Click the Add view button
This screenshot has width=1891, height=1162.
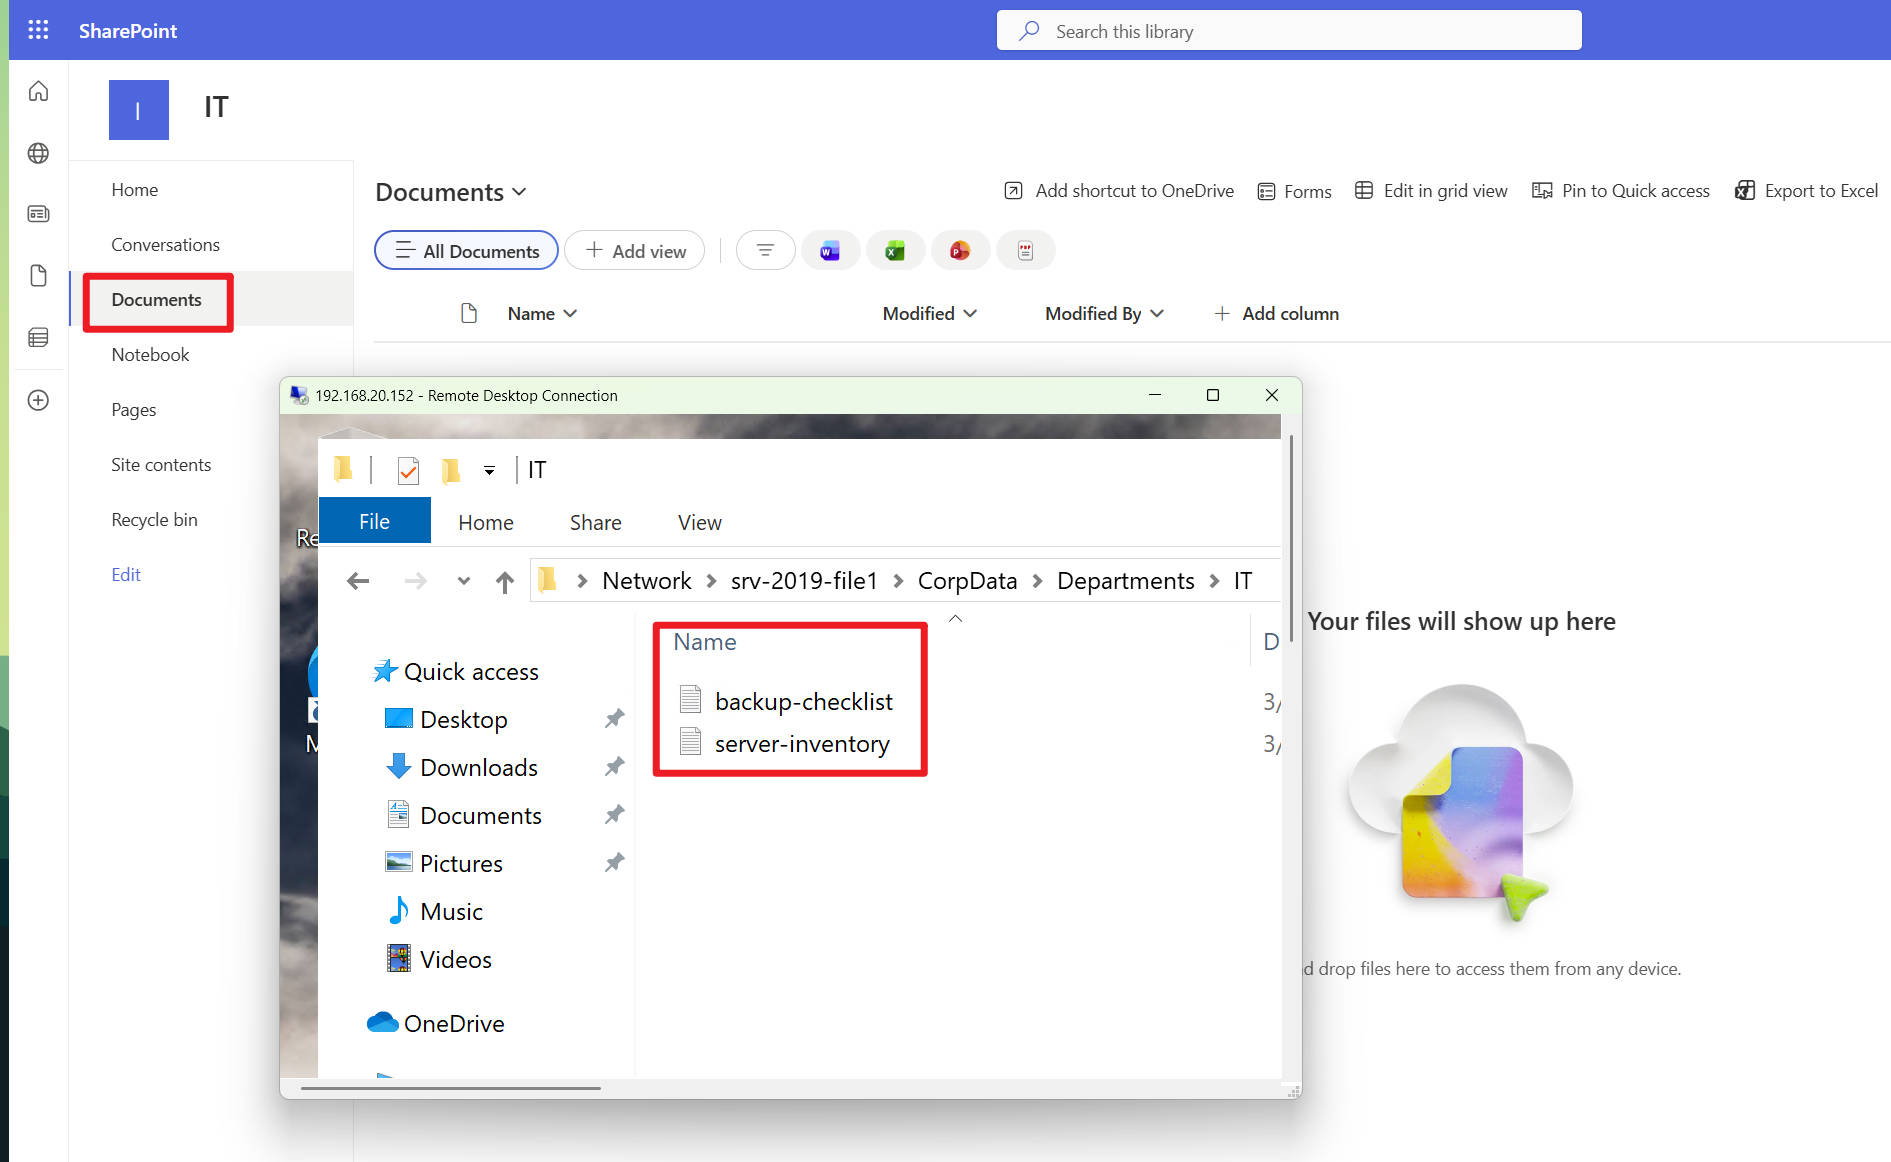coord(635,251)
